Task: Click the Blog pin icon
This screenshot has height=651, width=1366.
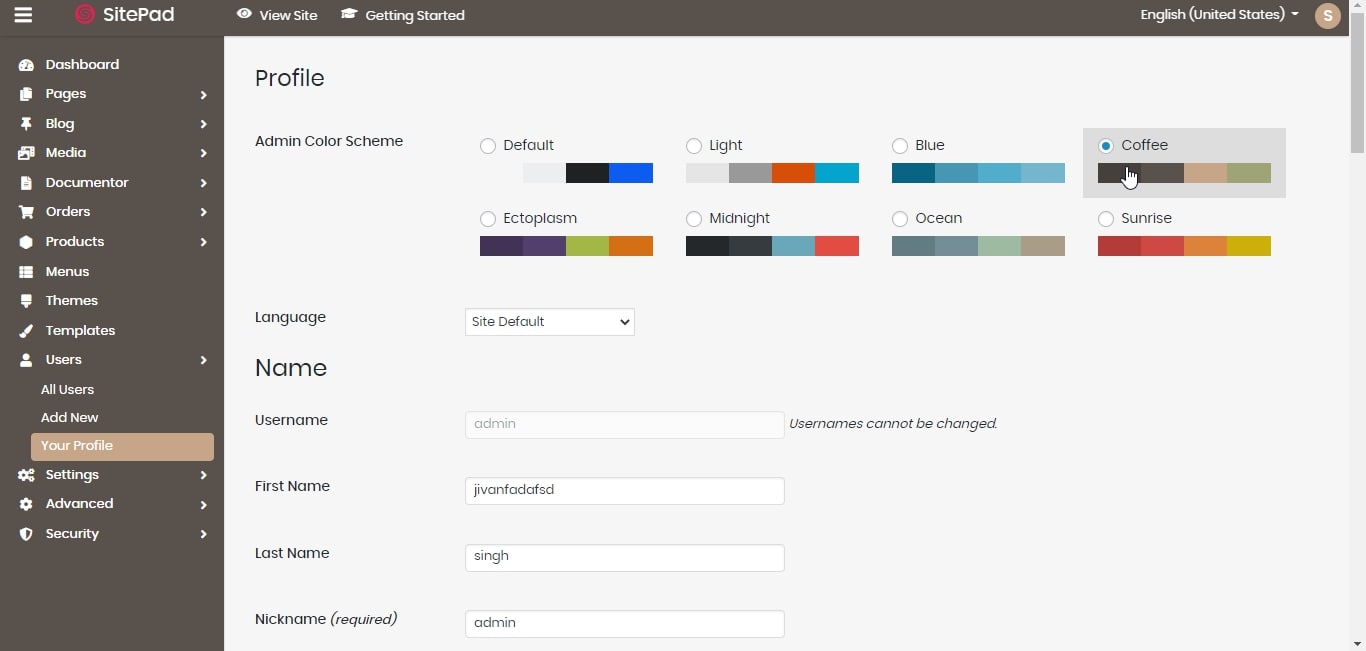Action: 26,124
